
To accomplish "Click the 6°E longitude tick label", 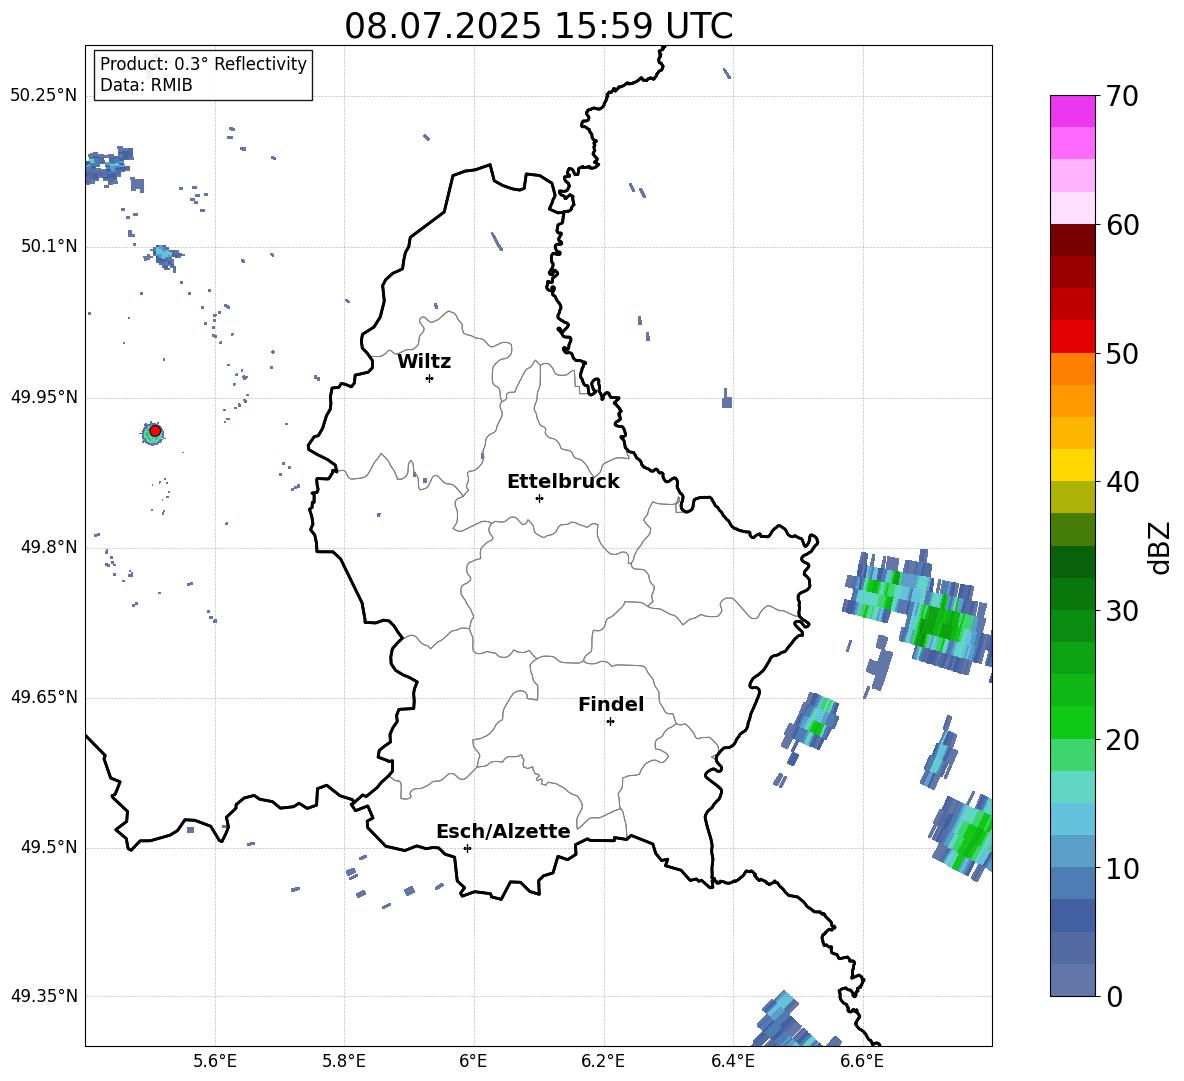I will 473,1061.
